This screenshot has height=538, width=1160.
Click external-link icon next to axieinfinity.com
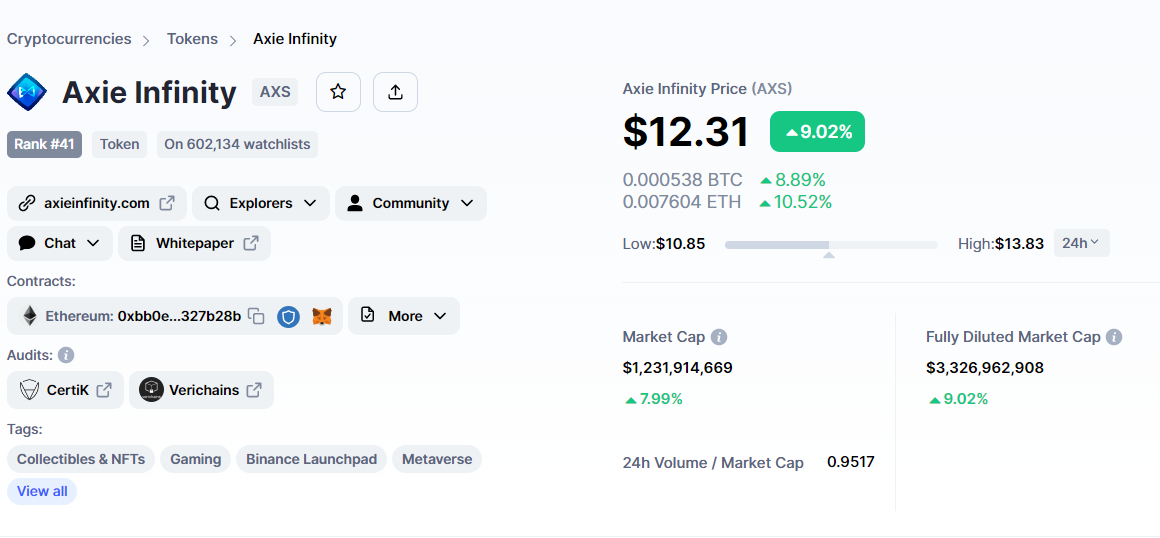[x=168, y=203]
